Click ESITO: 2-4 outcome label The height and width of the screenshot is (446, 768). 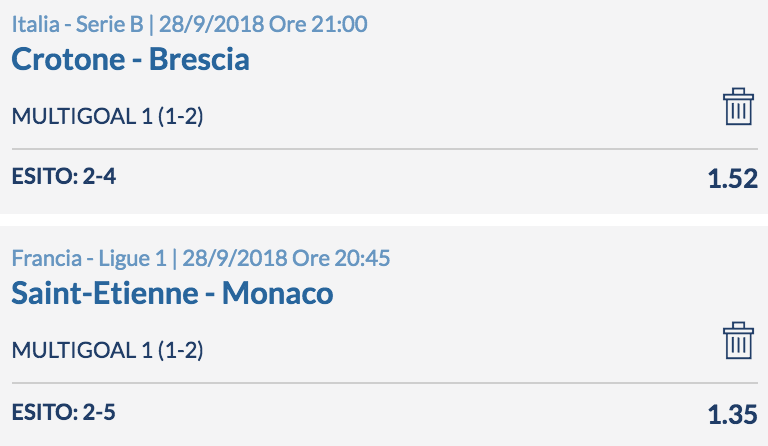point(64,176)
